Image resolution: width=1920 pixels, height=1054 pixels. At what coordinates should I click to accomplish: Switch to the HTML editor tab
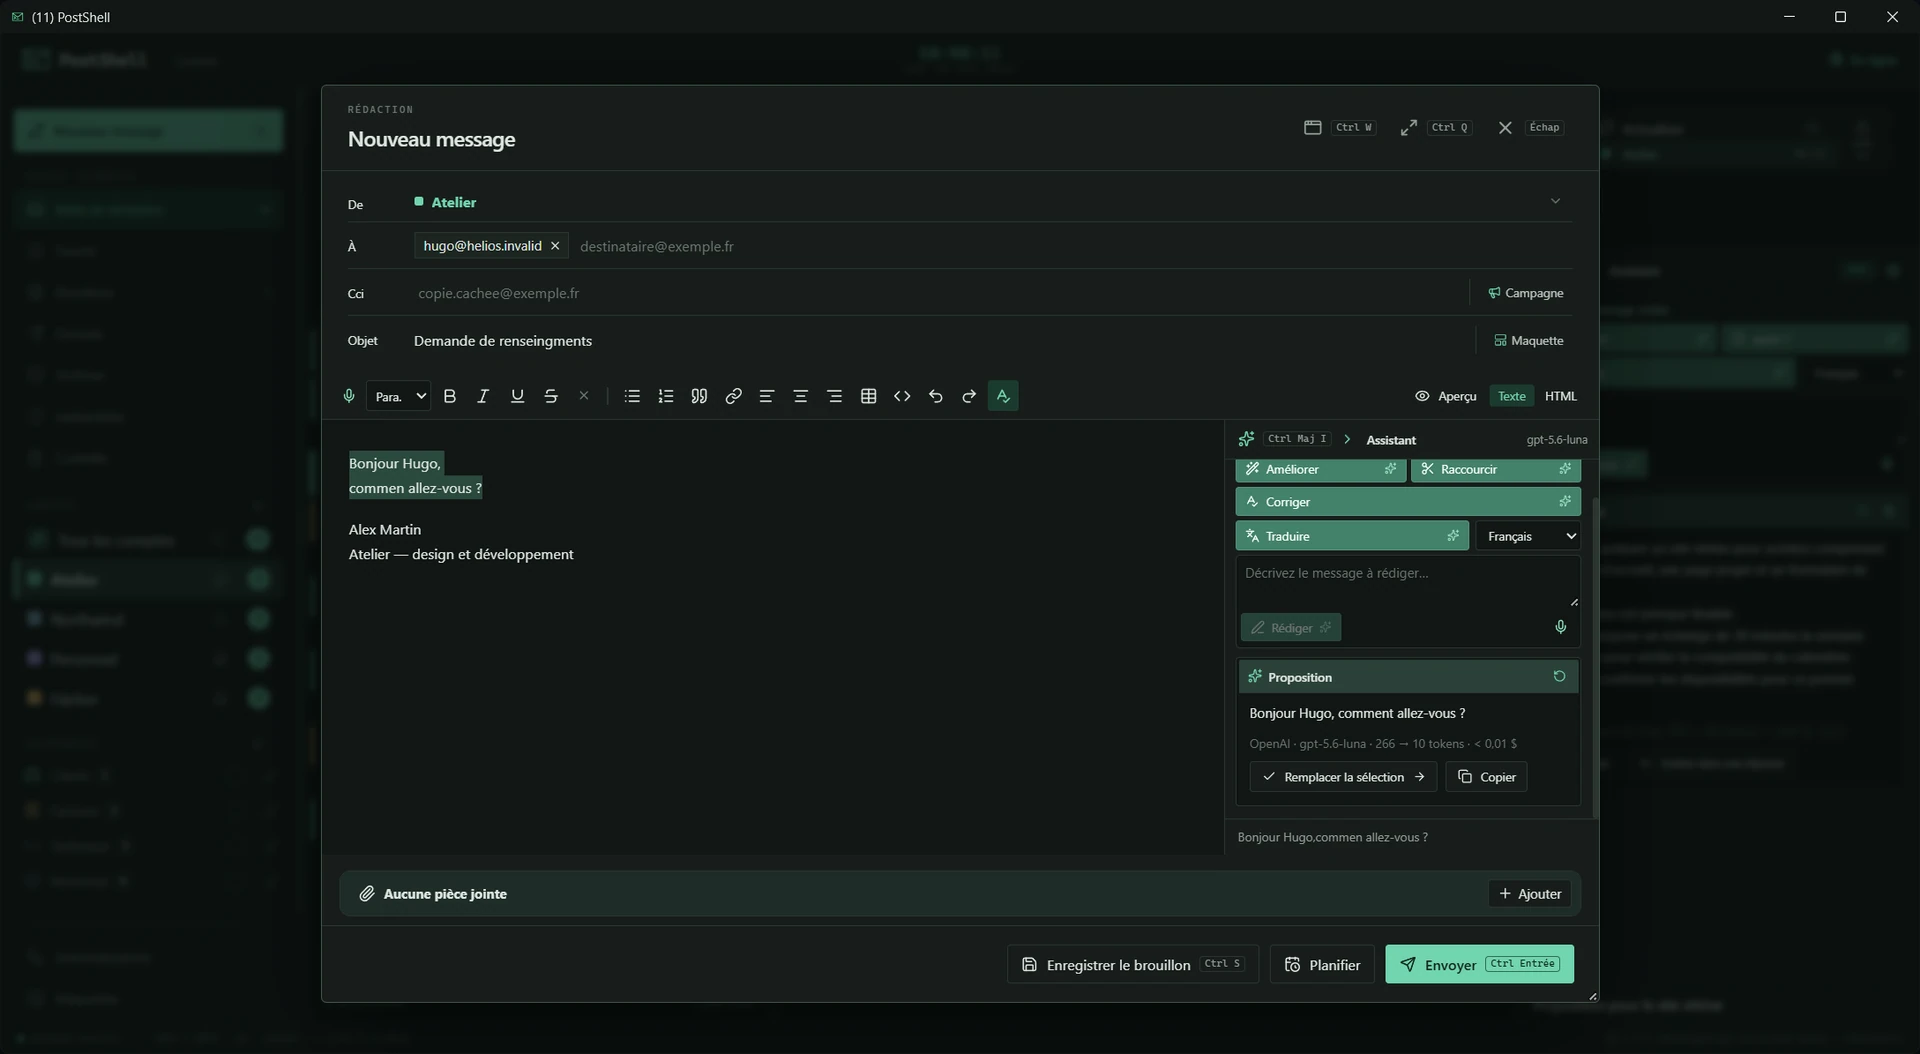pos(1561,396)
